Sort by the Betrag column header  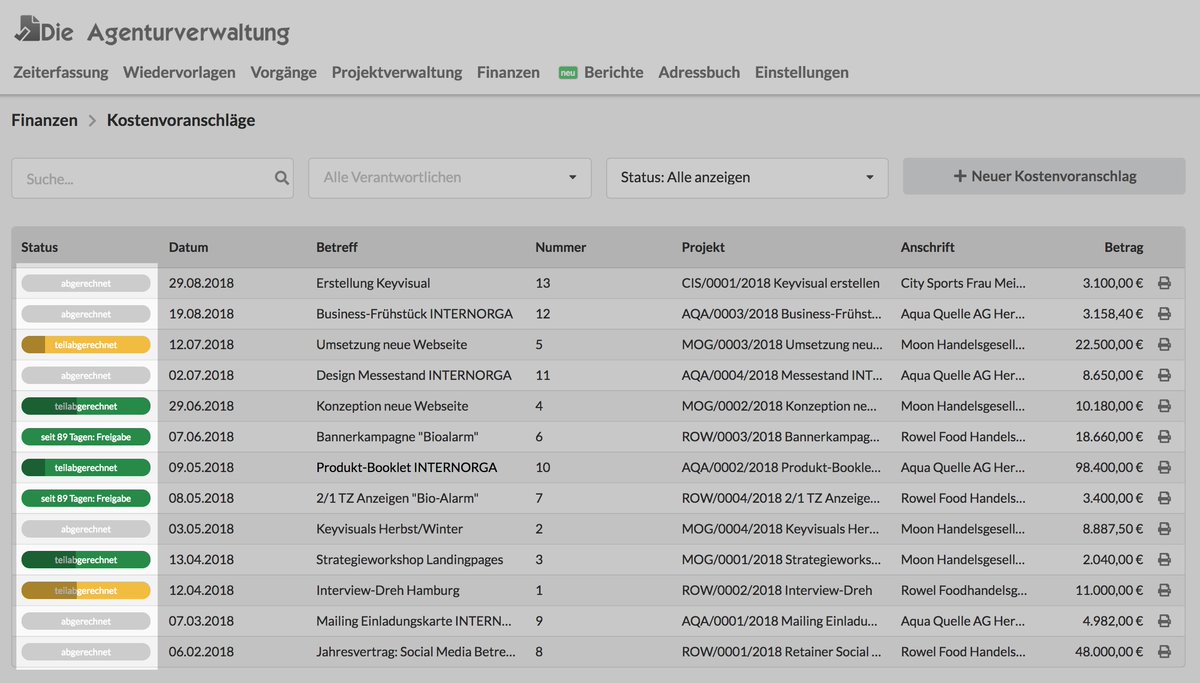pos(1123,247)
